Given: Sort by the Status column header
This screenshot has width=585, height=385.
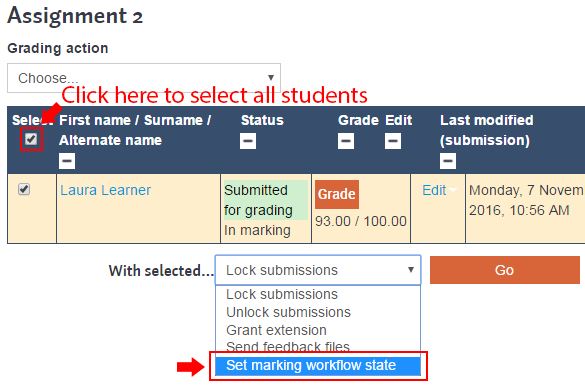Looking at the screenshot, I should click(x=262, y=120).
